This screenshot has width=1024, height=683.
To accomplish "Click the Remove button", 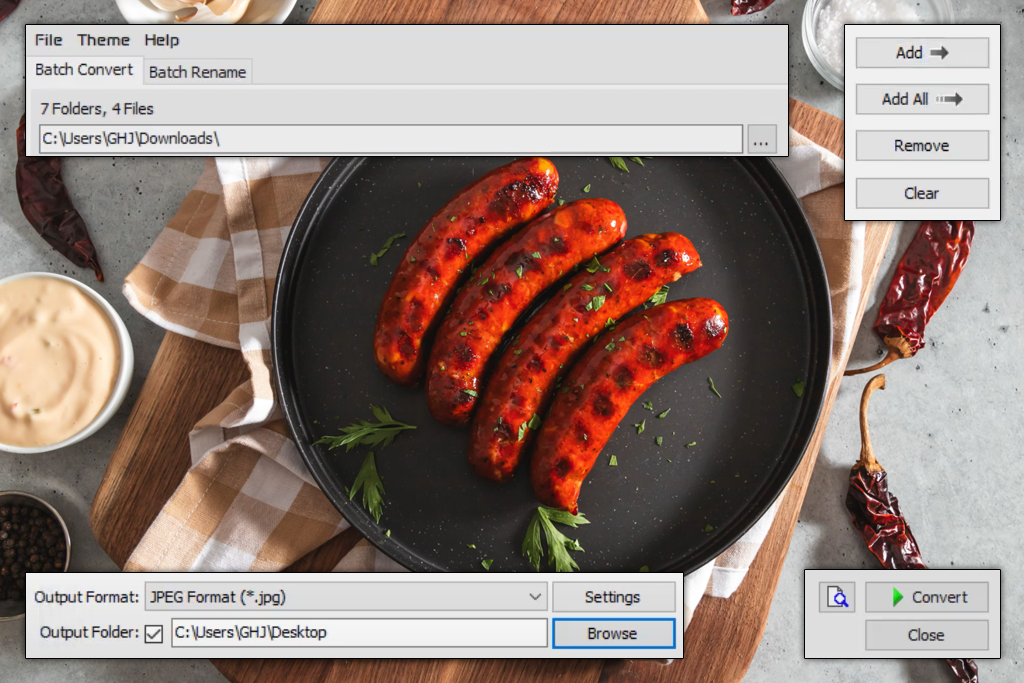I will pos(922,146).
